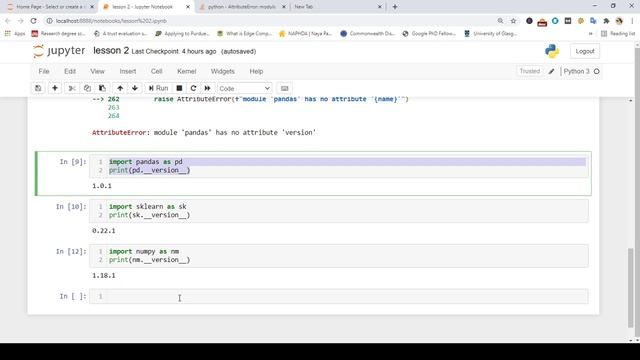Click the AttributeError message text
Viewport: 640px width, 360px height.
(x=204, y=133)
